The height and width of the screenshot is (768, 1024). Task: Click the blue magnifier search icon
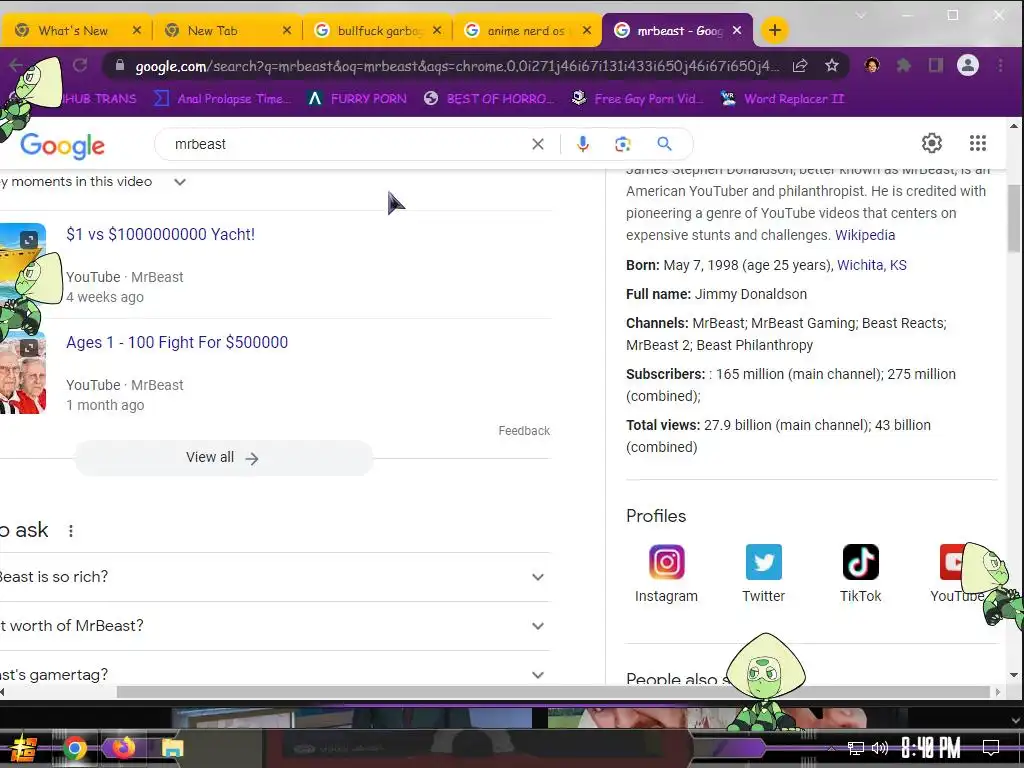tap(664, 144)
